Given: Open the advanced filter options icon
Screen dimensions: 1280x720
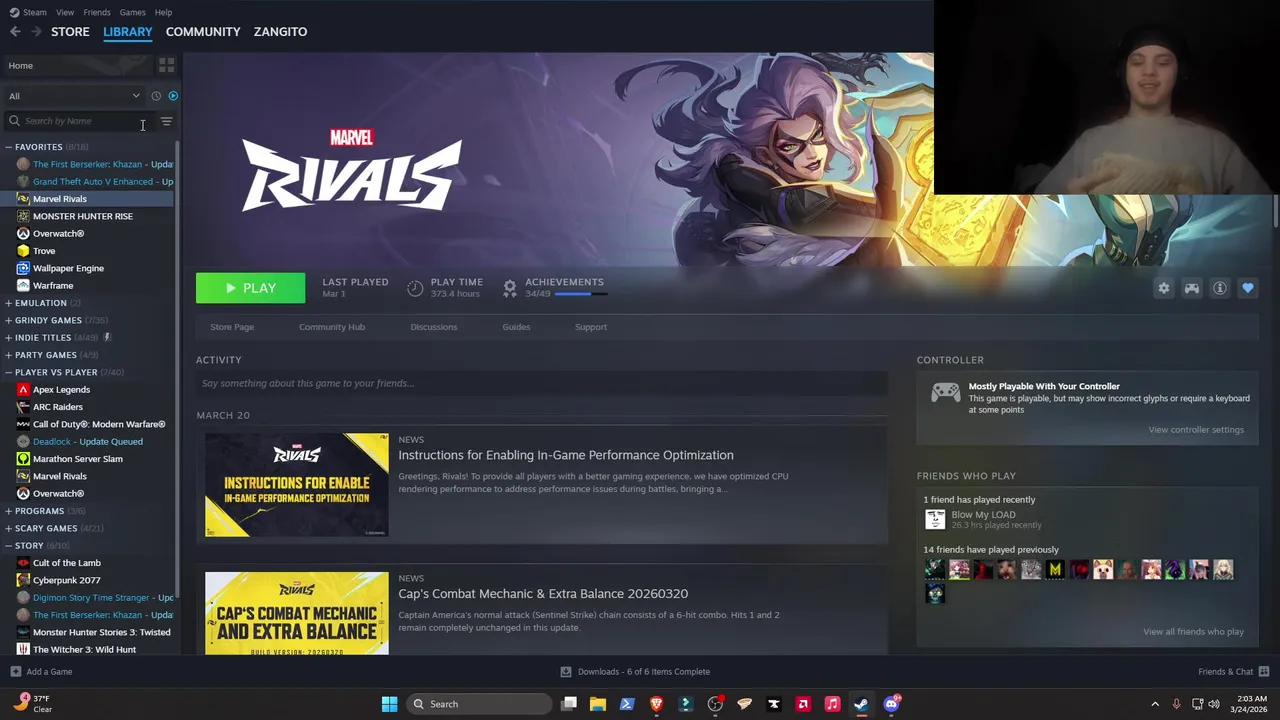Looking at the screenshot, I should tap(166, 121).
